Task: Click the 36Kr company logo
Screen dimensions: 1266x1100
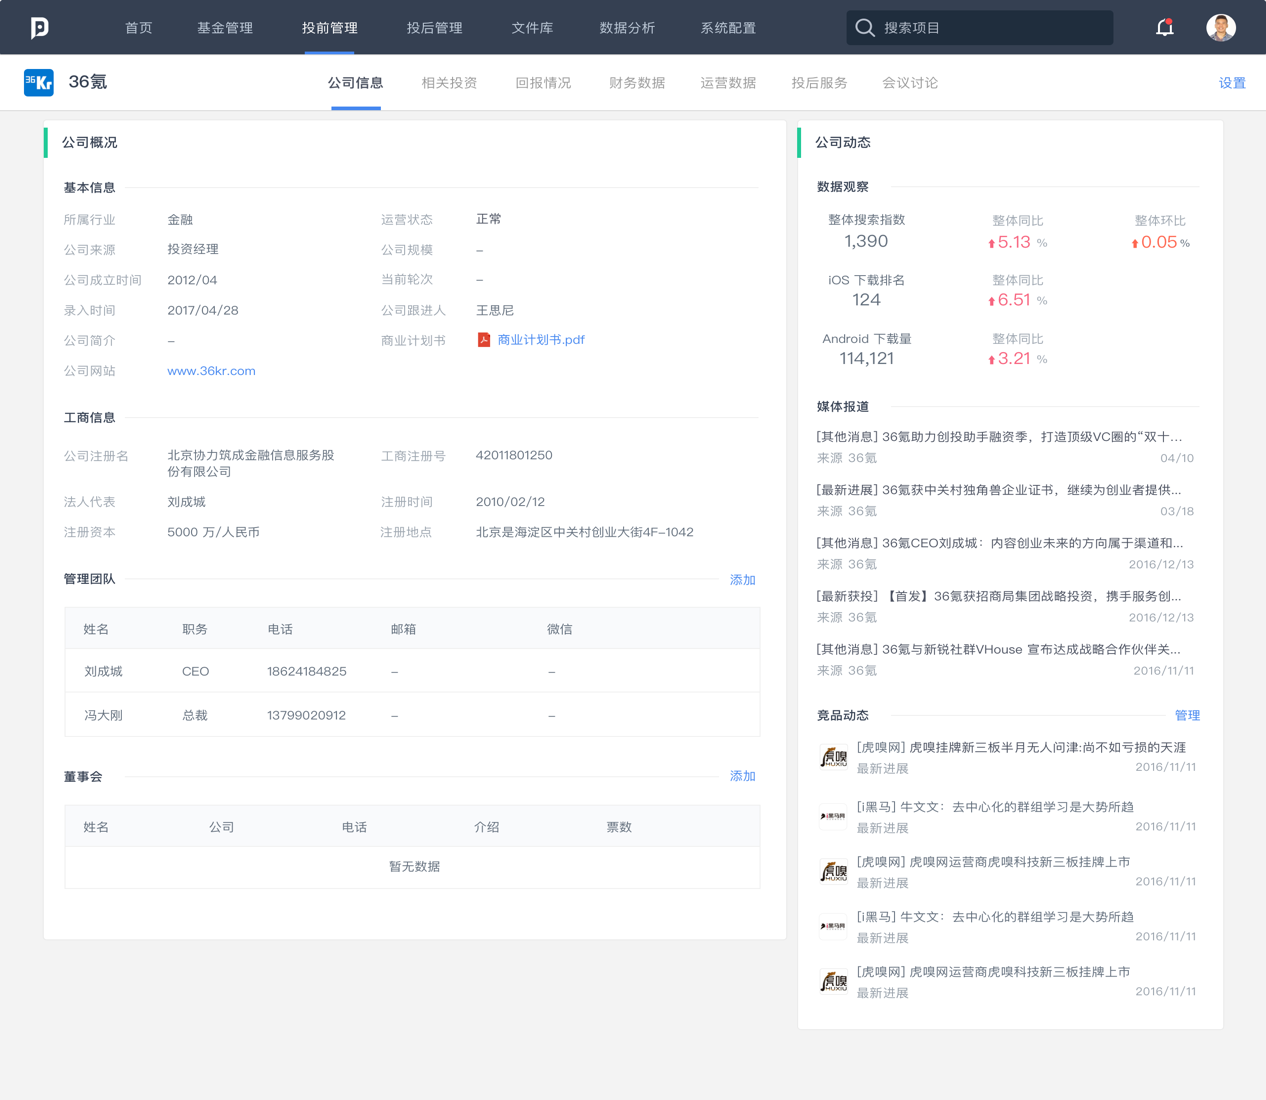Action: [x=39, y=82]
